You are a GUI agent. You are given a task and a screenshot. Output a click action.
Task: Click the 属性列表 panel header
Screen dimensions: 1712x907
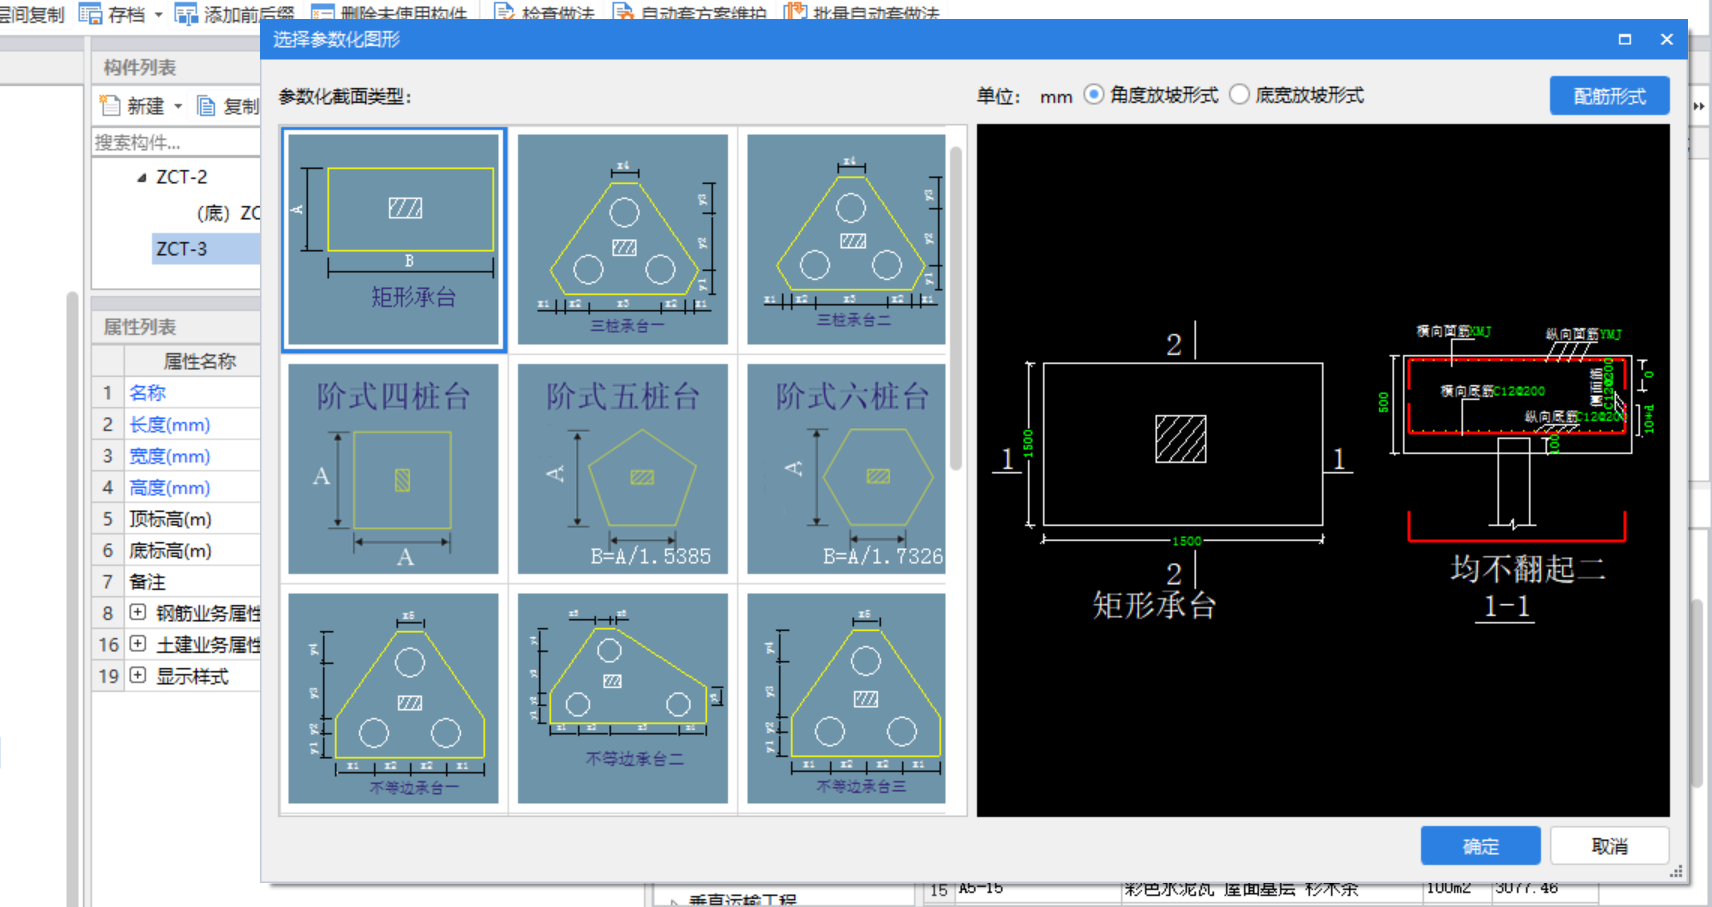click(139, 327)
